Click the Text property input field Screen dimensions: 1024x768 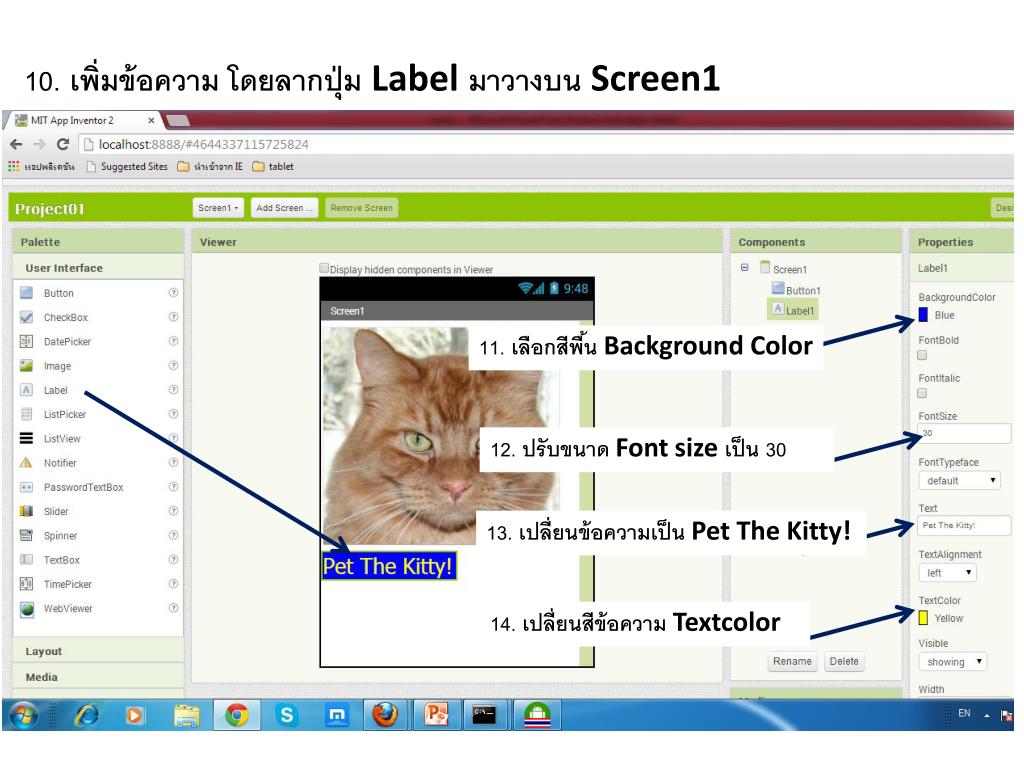965,525
